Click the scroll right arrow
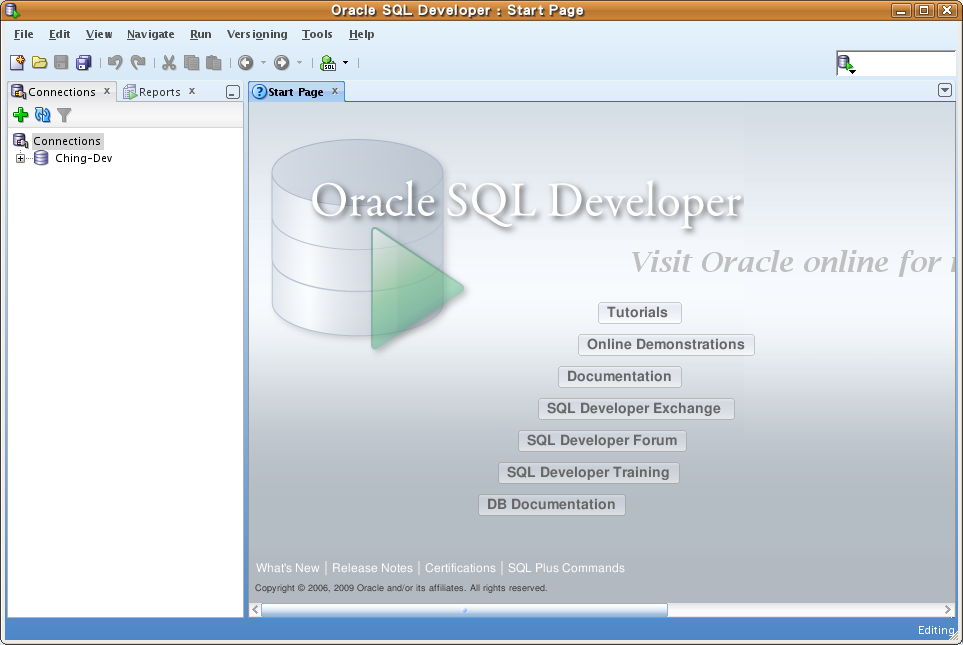 point(948,610)
